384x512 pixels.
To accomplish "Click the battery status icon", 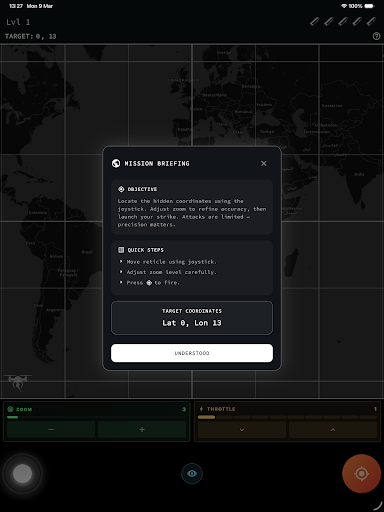I will 369,6.
